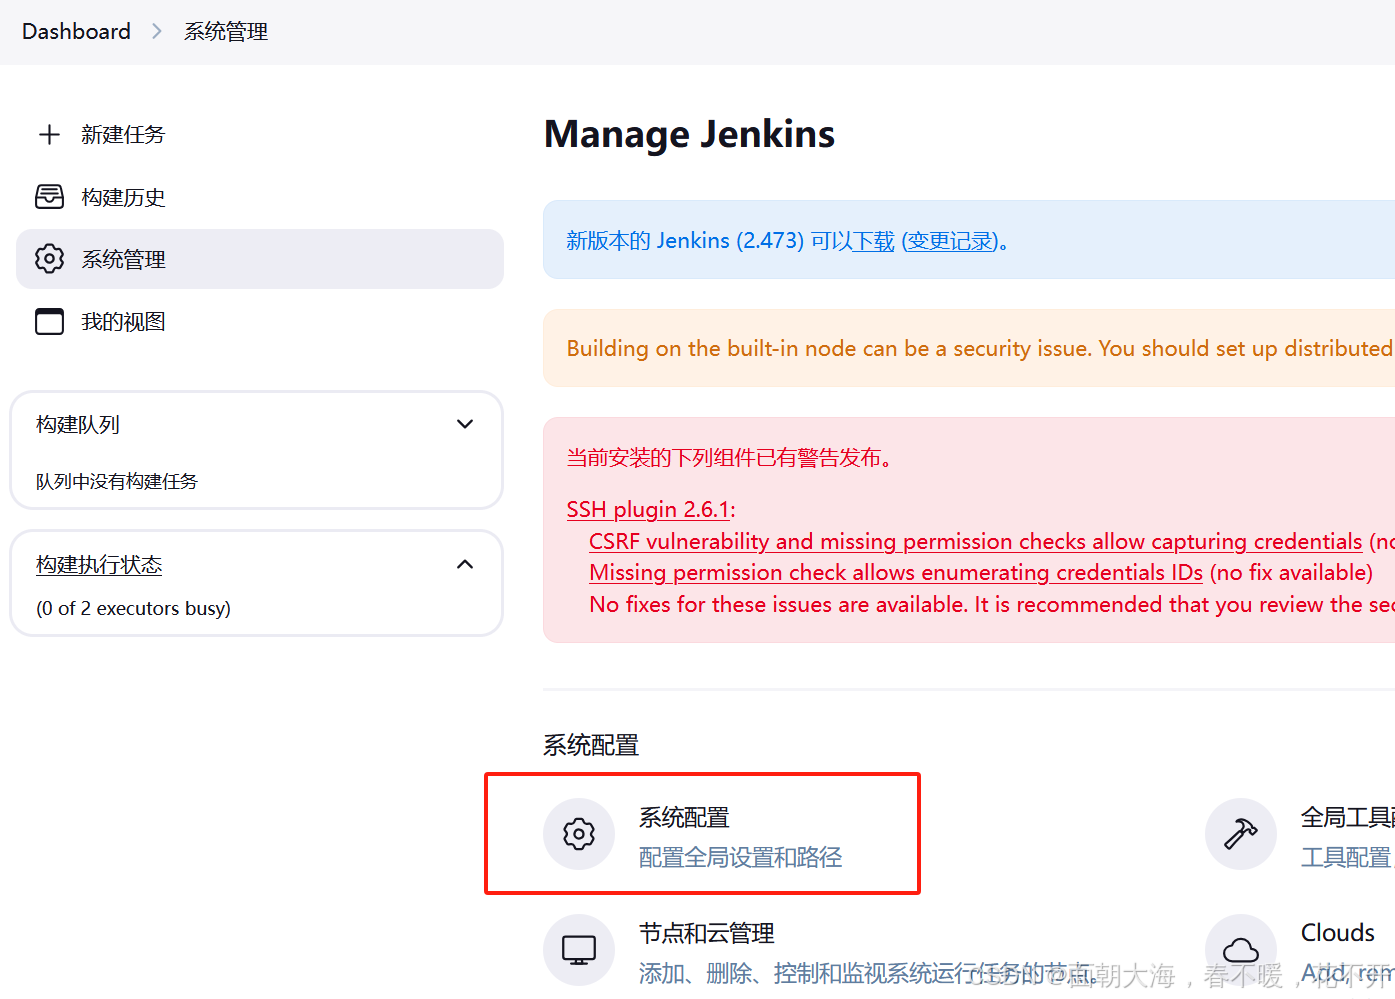
Task: Open the Clouds management title
Action: [x=1338, y=932]
